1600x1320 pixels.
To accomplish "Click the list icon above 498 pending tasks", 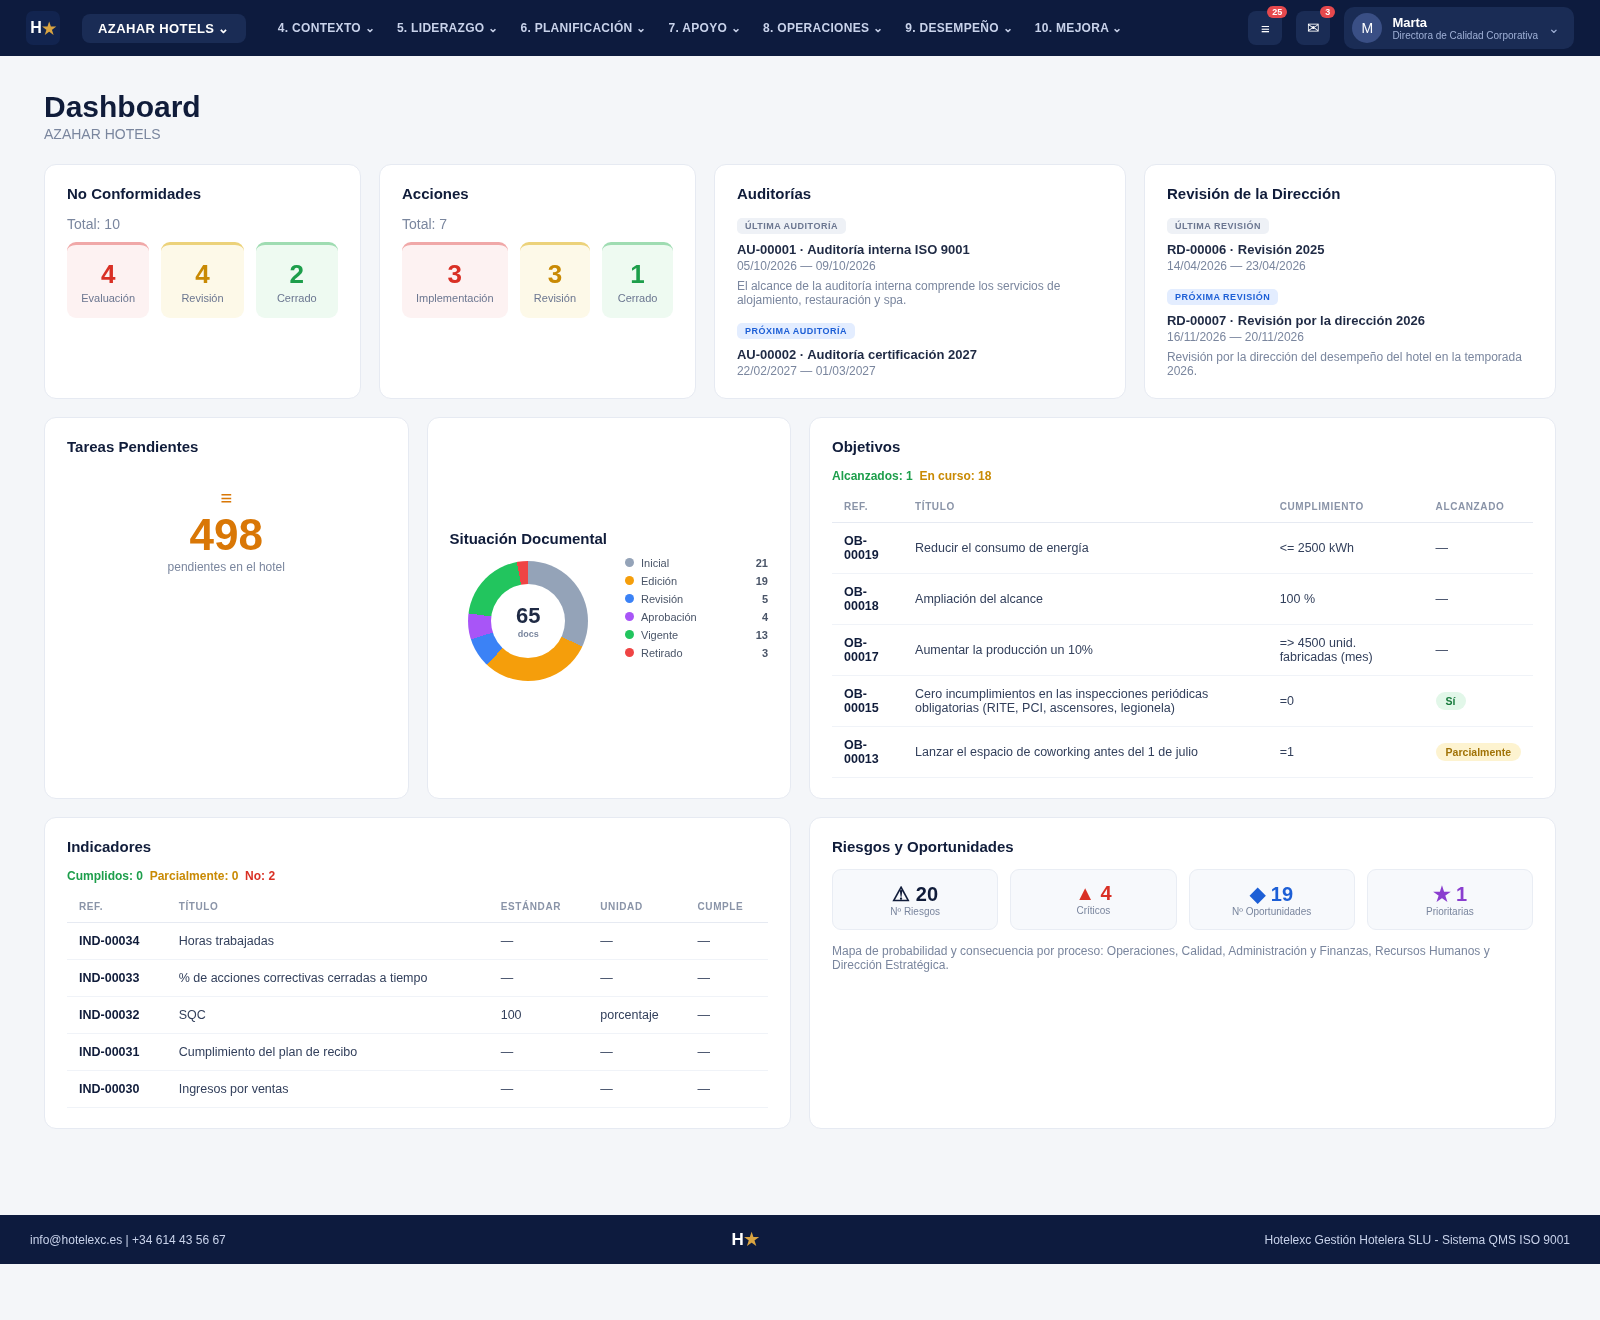I will point(226,498).
